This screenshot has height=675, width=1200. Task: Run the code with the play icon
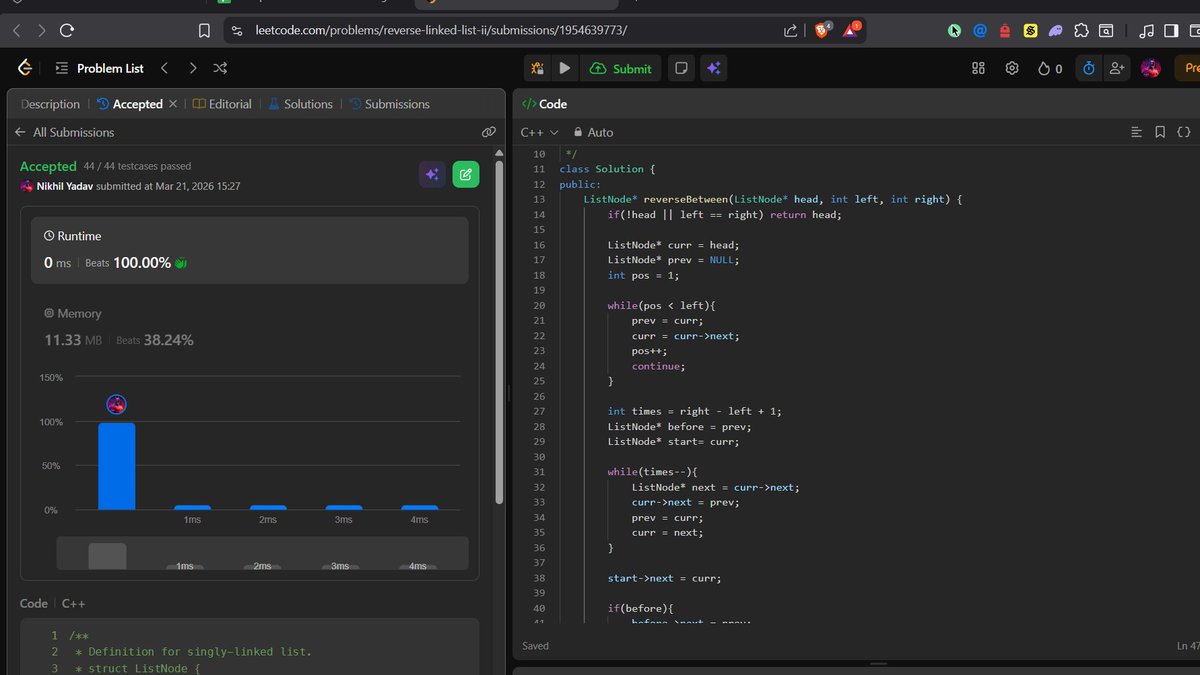(x=565, y=68)
